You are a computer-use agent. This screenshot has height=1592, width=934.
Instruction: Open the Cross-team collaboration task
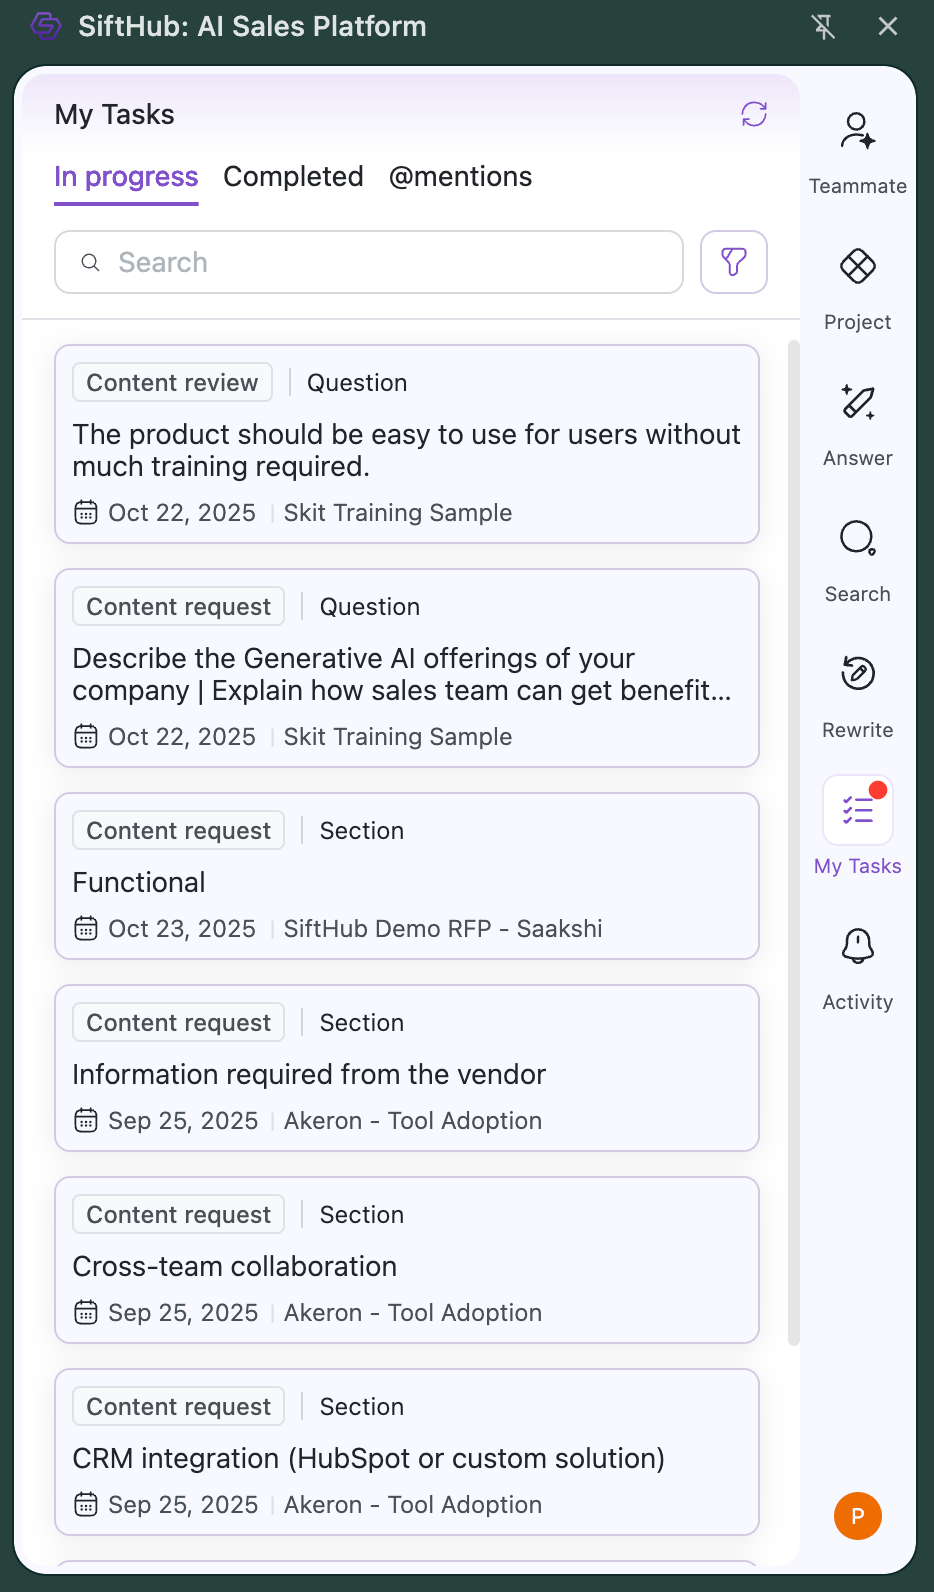pos(406,1261)
